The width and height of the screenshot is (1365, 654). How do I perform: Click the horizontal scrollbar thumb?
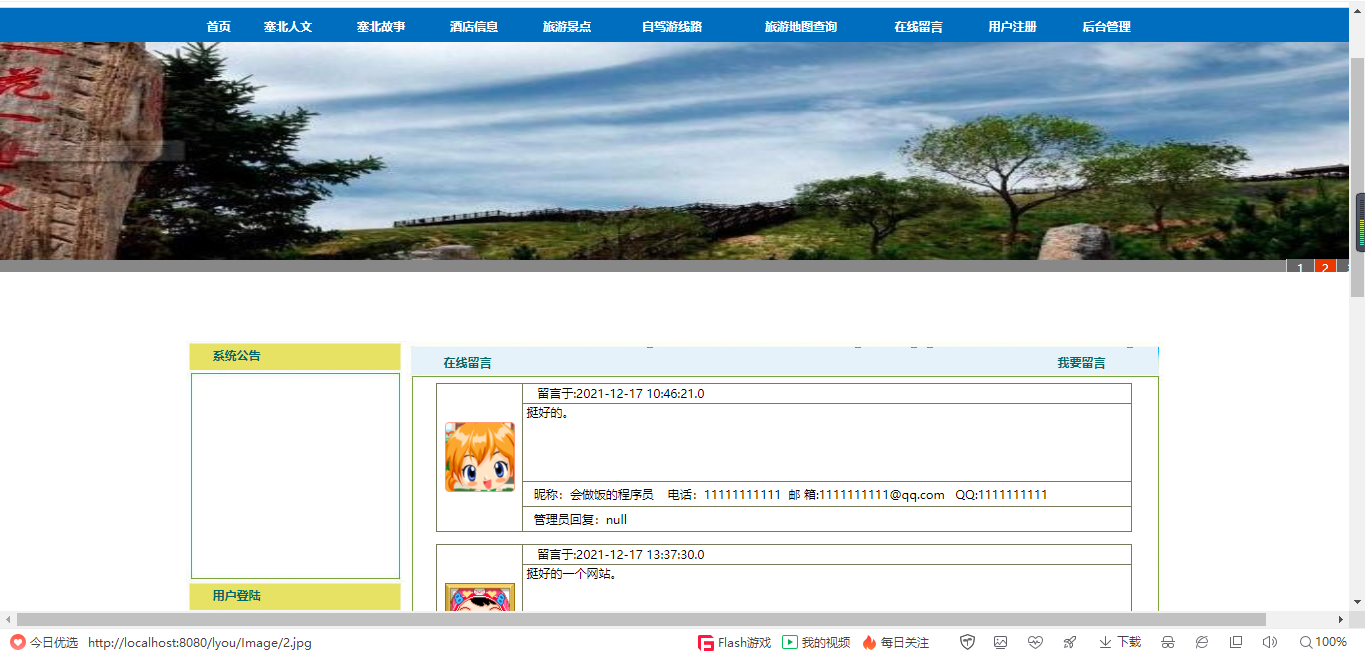point(641,620)
